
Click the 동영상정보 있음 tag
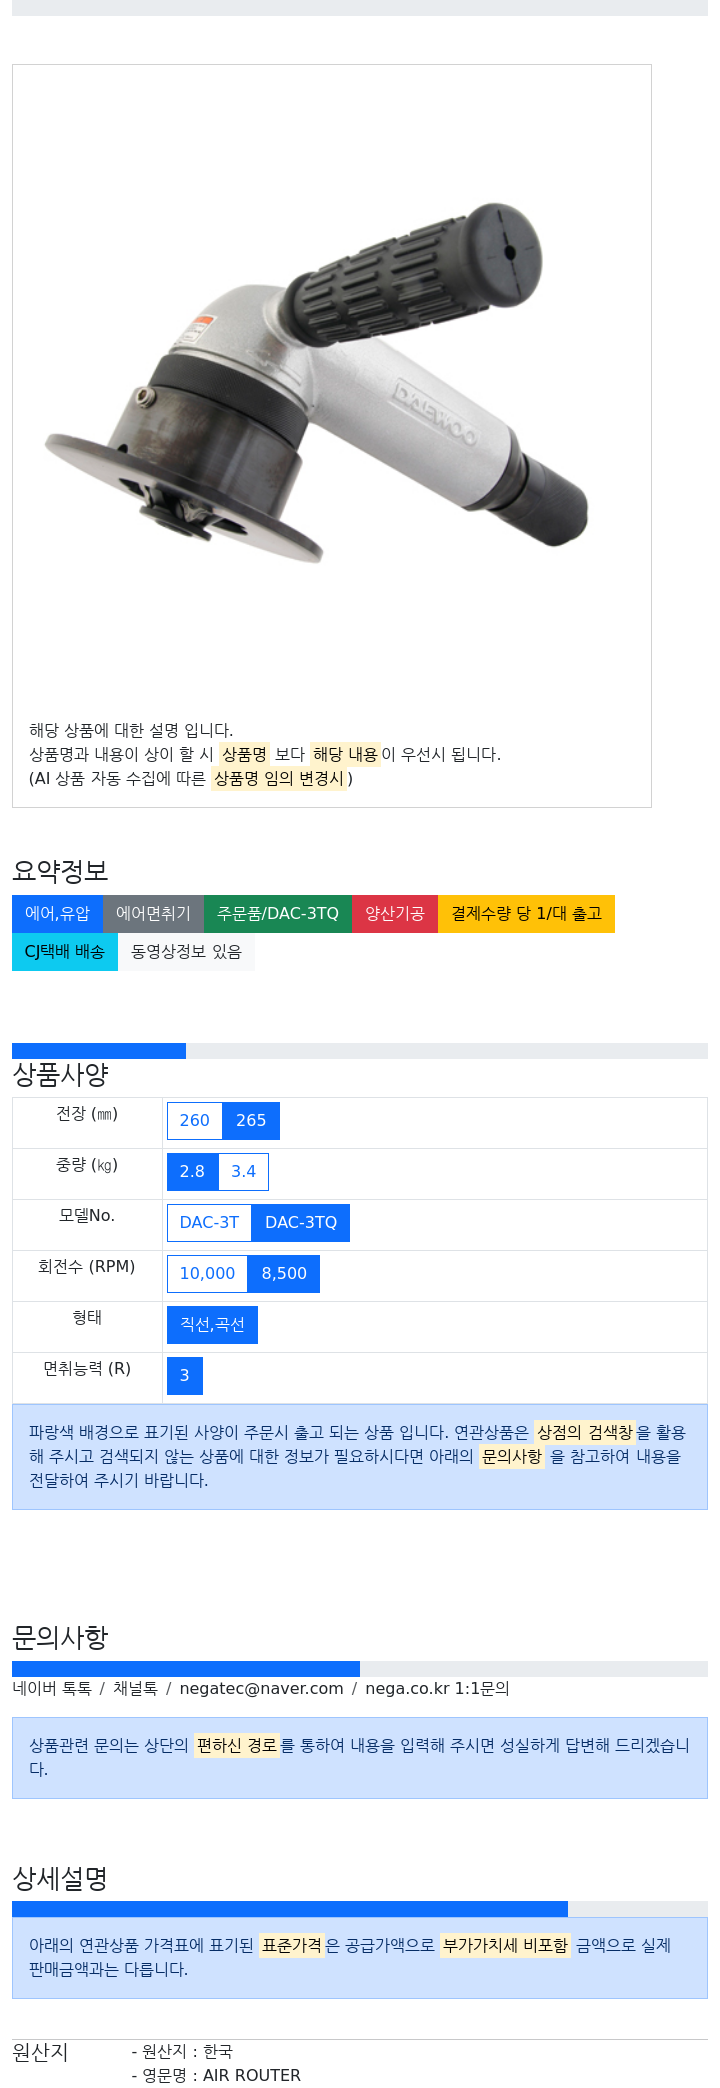pyautogui.click(x=186, y=951)
